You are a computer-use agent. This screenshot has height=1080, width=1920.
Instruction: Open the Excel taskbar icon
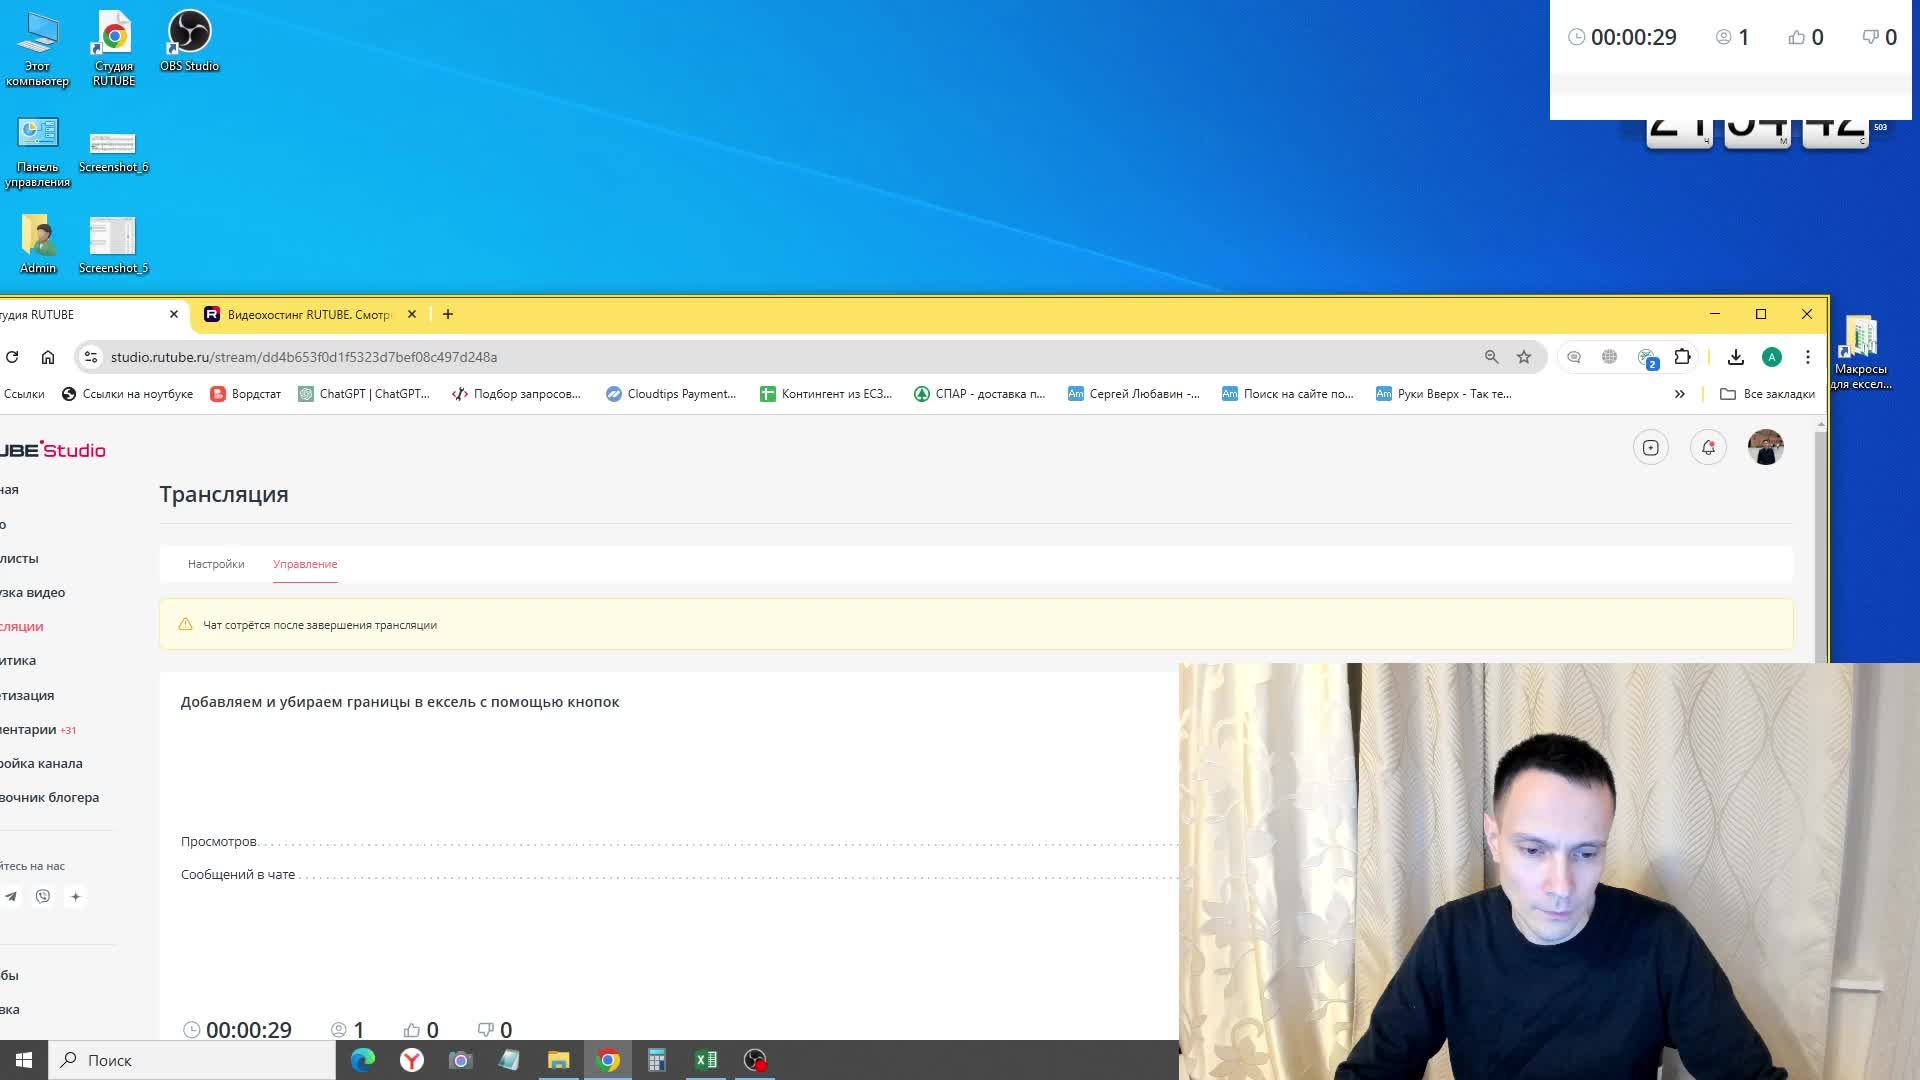(x=707, y=1060)
